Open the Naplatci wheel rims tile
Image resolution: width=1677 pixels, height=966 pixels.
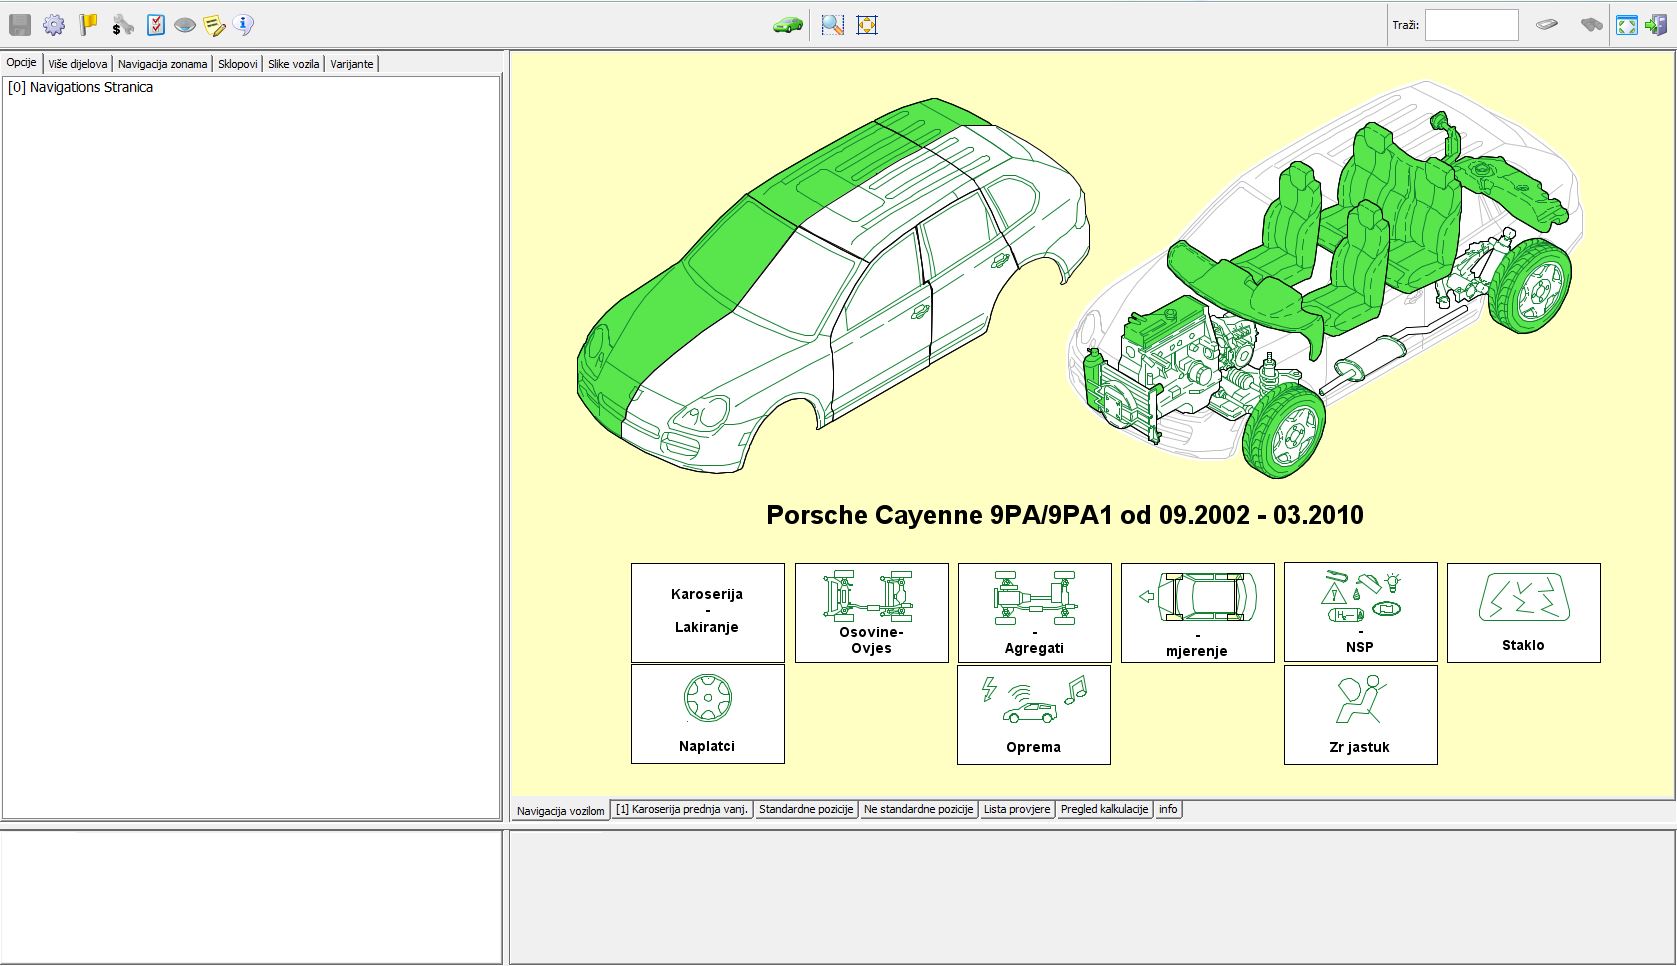708,714
